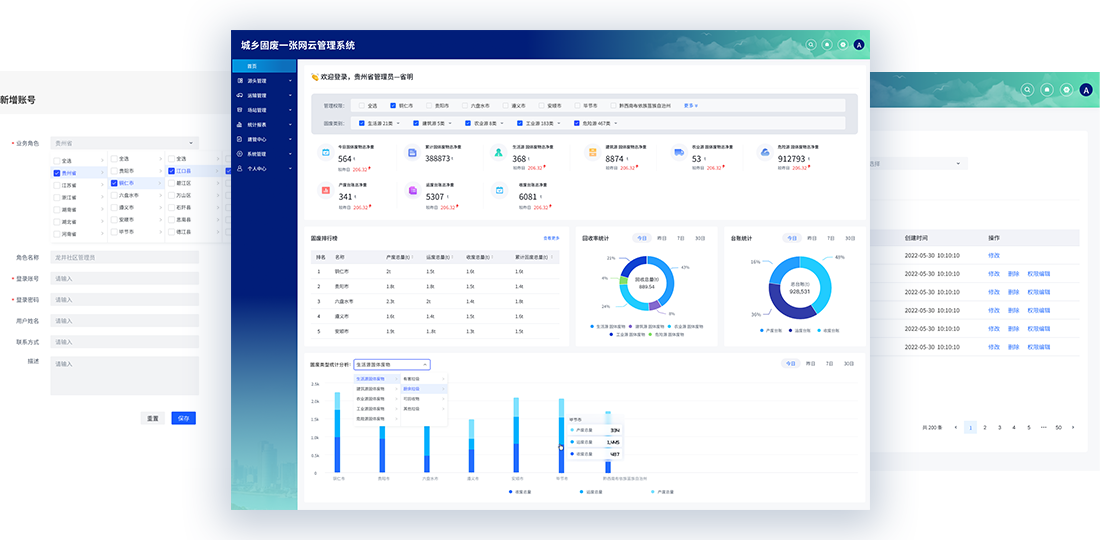Uncheck the 铜仁市 checkbox in 管理权限 filter
This screenshot has width=1100, height=540.
click(x=393, y=105)
